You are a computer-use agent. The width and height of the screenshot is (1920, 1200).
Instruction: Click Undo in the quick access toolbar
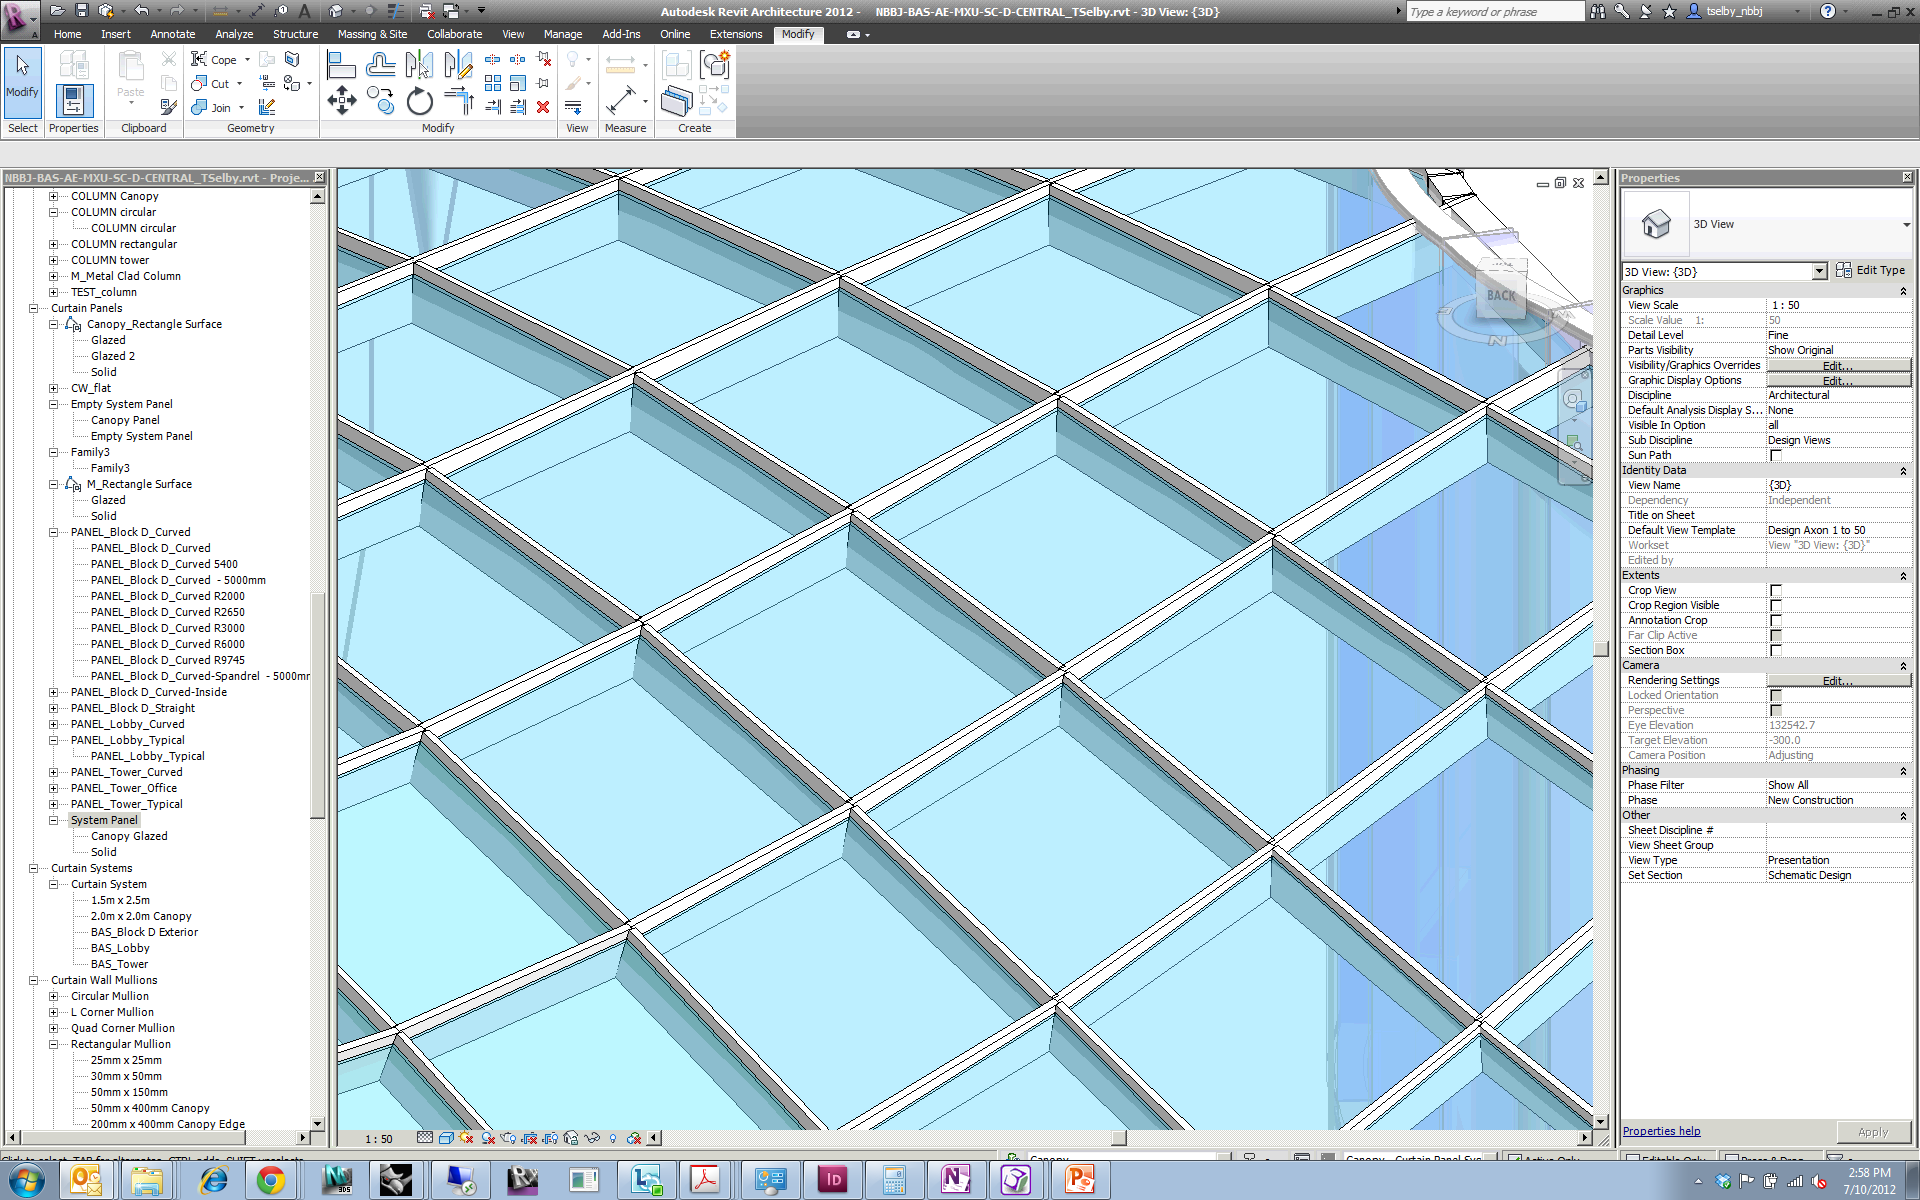(x=141, y=11)
